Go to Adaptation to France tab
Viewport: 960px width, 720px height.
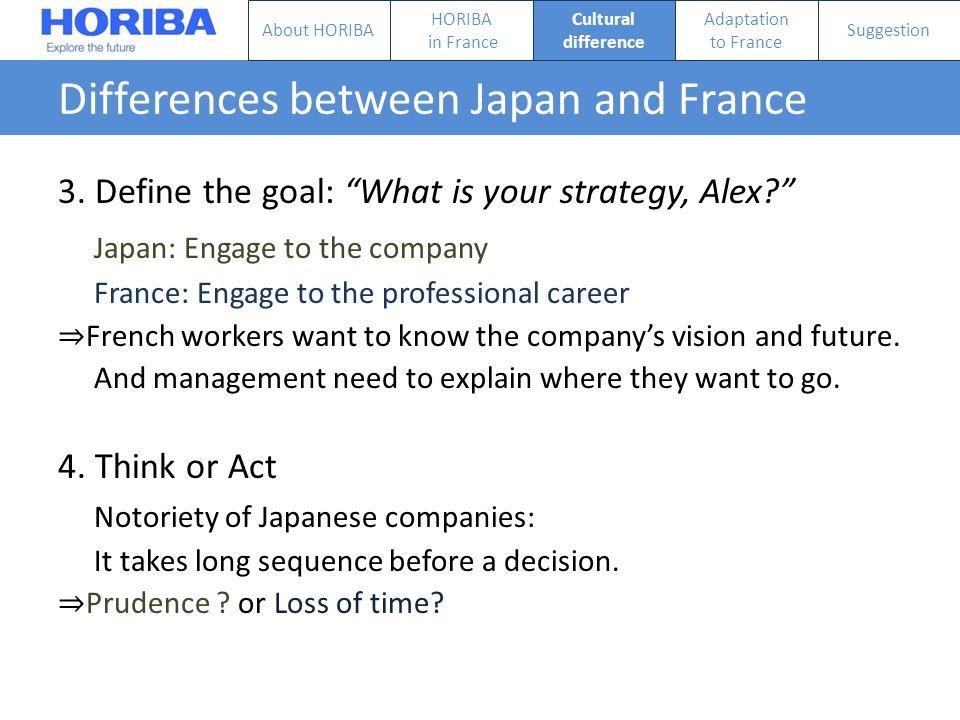click(x=746, y=30)
